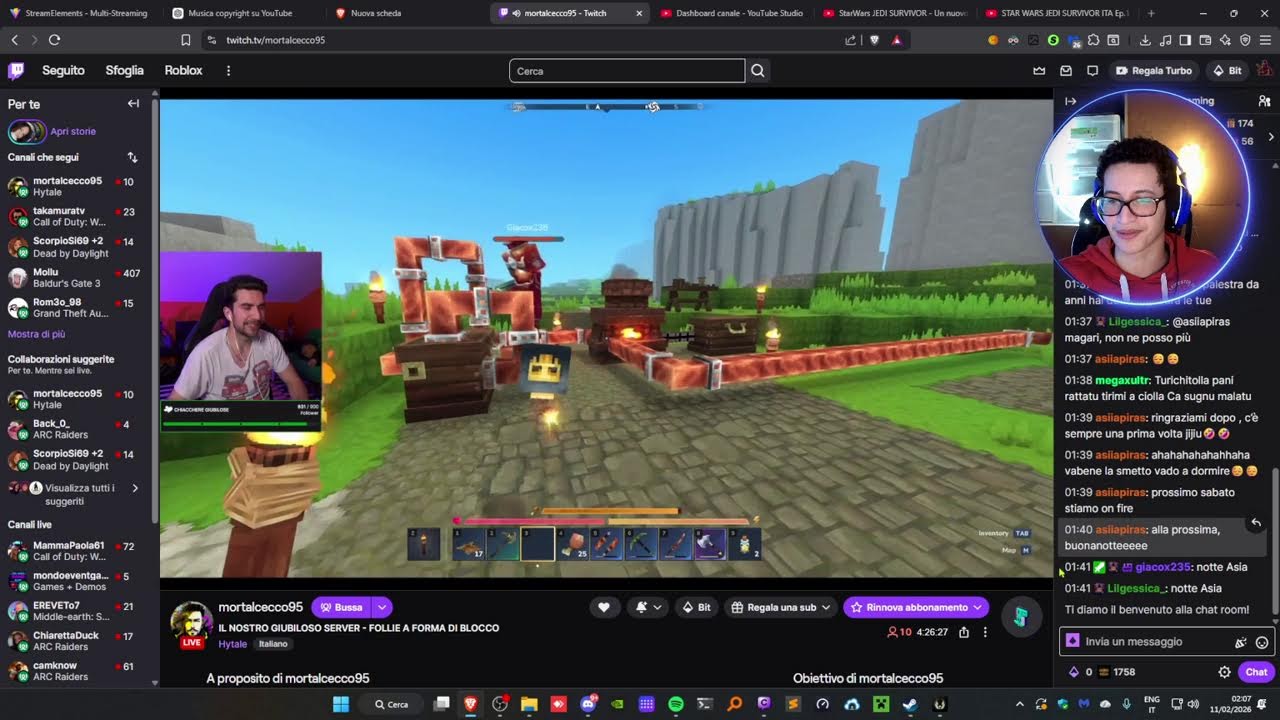Sort the followed channels list
1280x720 pixels.
click(x=132, y=157)
